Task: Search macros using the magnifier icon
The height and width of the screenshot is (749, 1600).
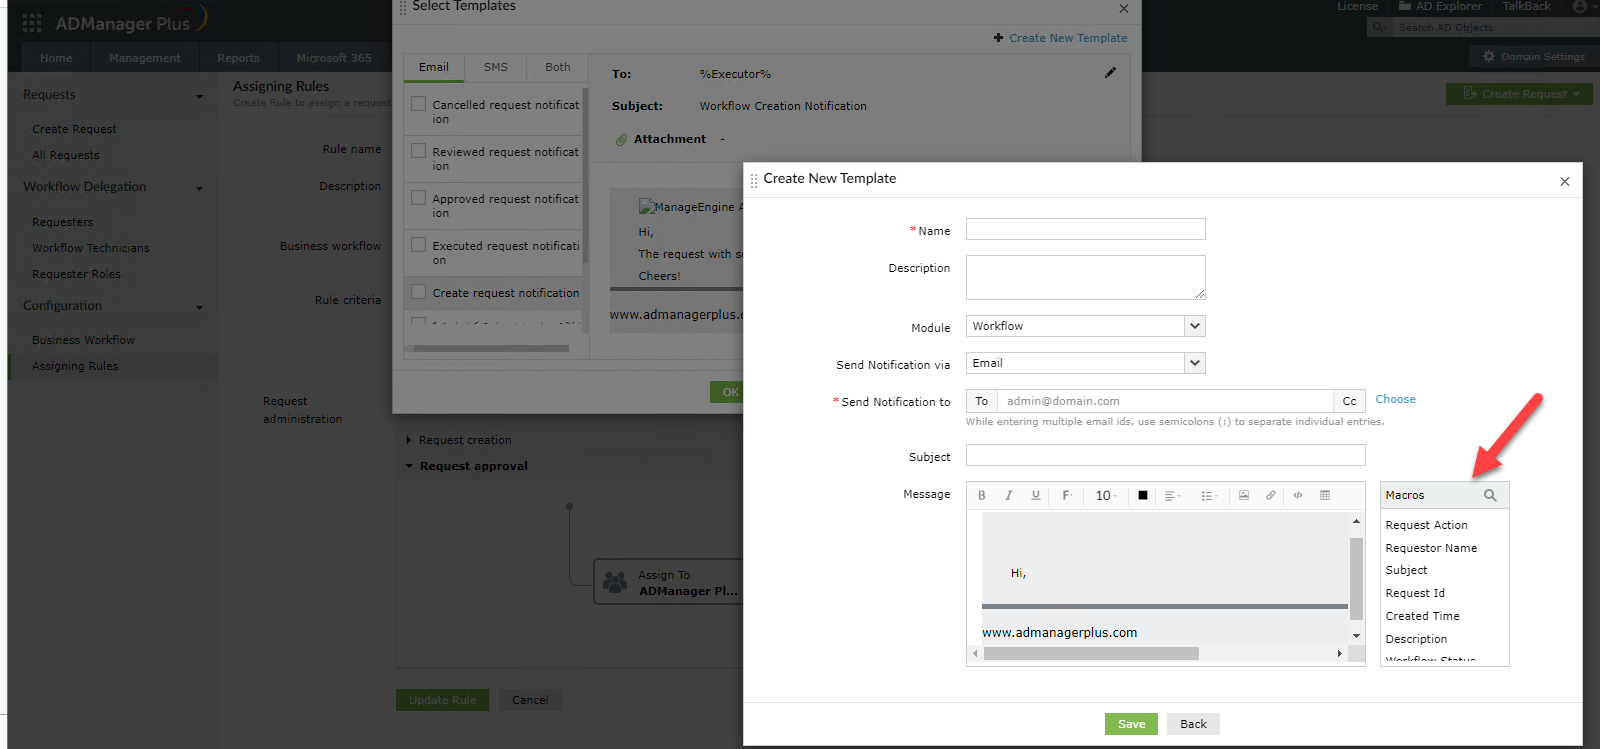Action: click(1490, 495)
